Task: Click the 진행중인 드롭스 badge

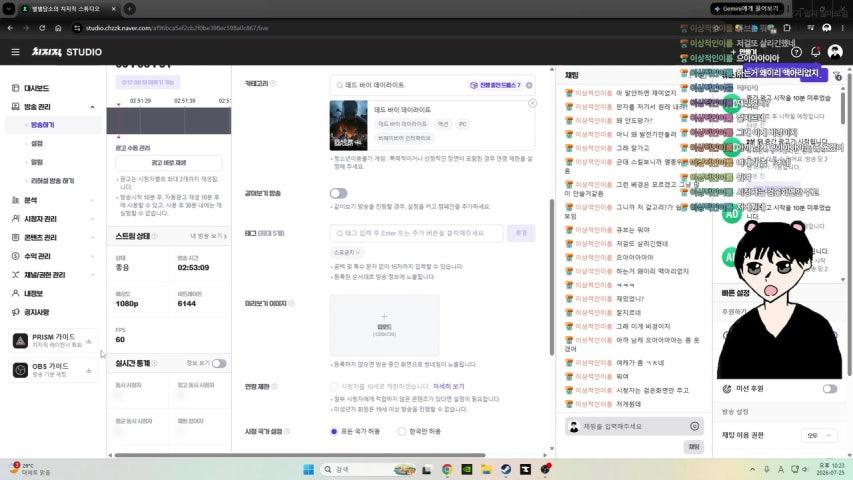Action: [495, 85]
